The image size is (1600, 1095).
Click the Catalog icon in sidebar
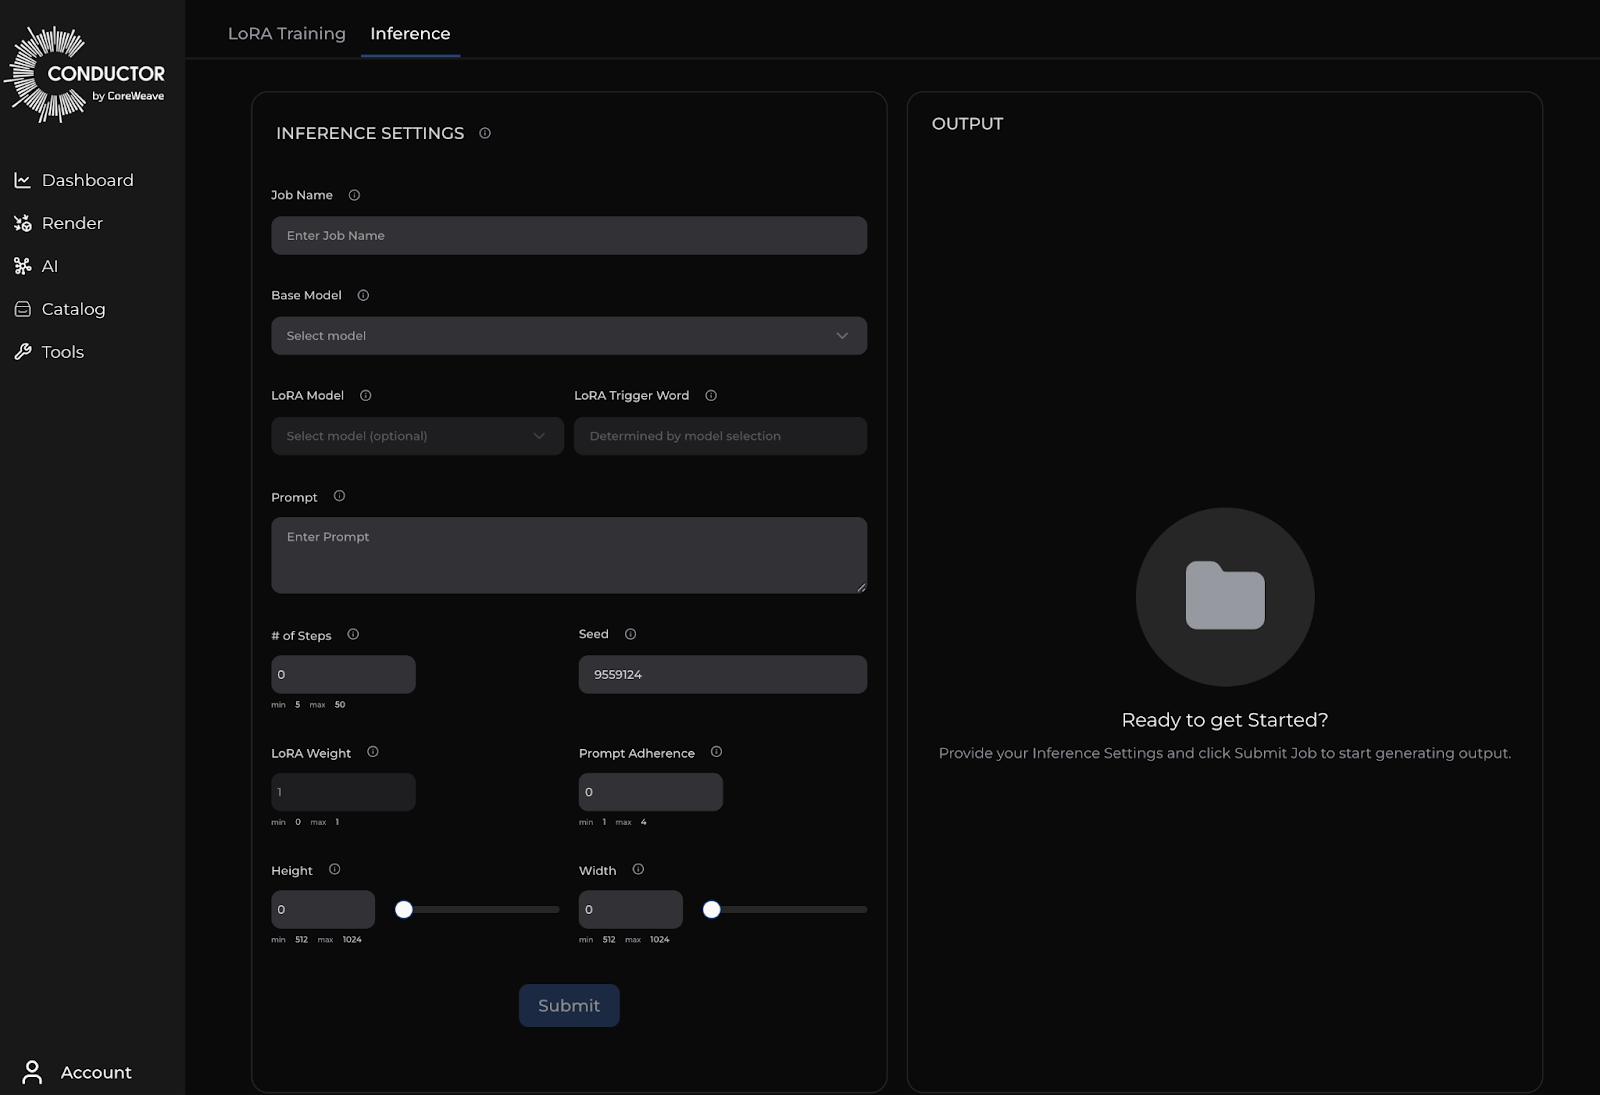22,309
